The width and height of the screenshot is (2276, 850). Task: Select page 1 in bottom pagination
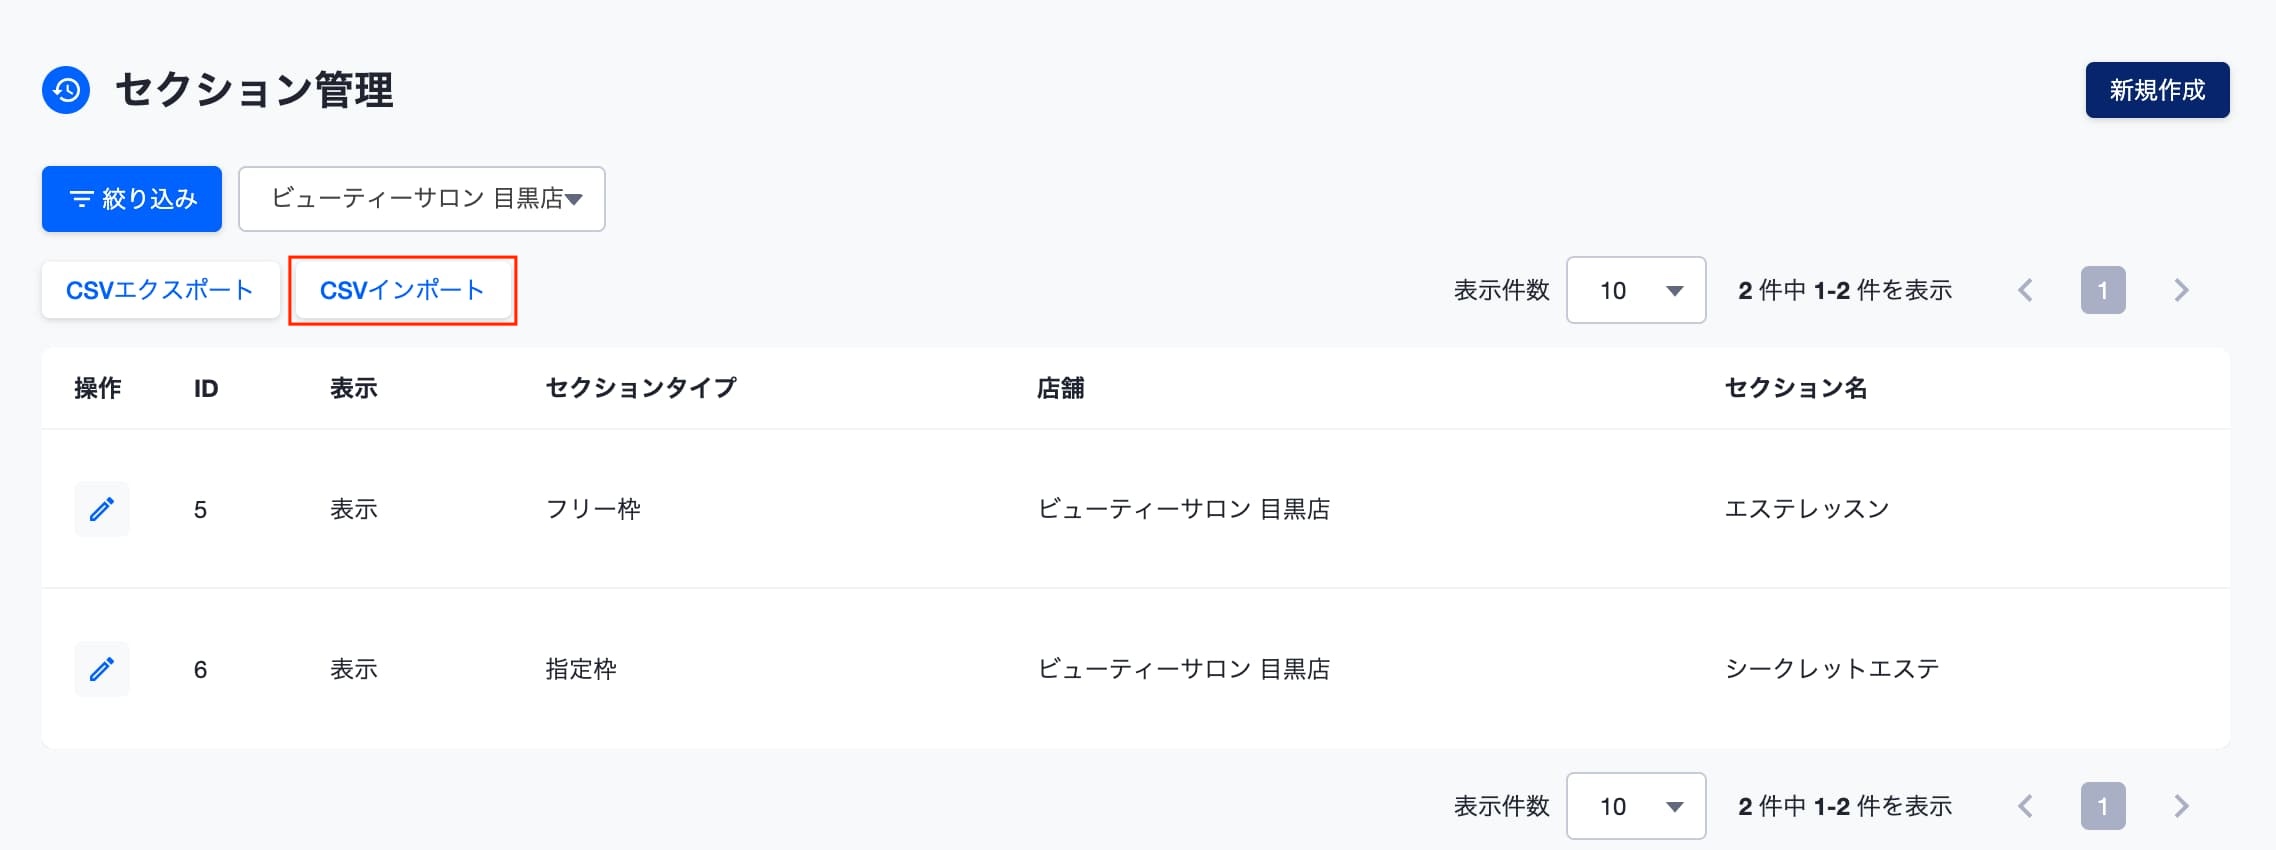[2103, 806]
